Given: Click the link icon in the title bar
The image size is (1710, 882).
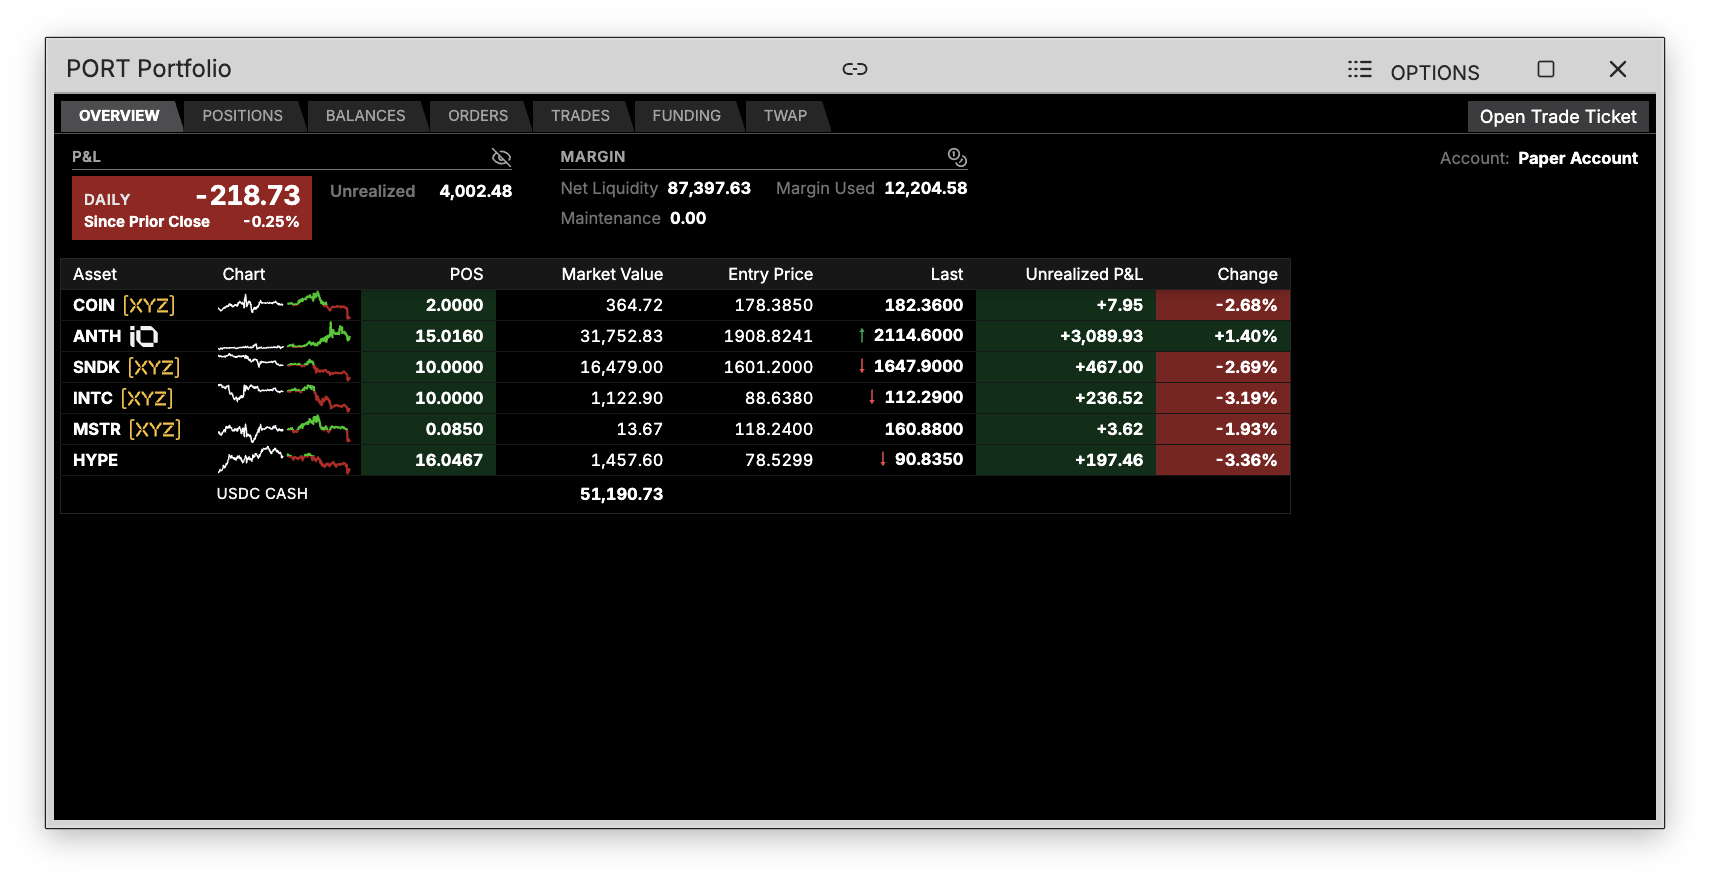Looking at the screenshot, I should [854, 69].
